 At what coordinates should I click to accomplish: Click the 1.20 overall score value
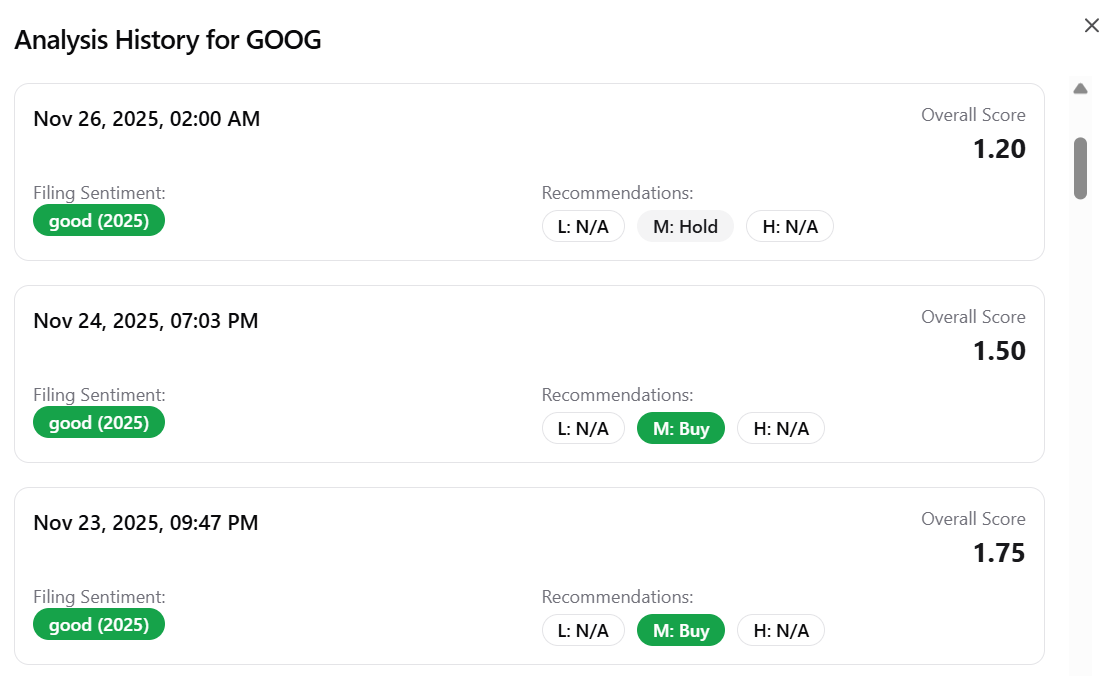click(x=999, y=149)
